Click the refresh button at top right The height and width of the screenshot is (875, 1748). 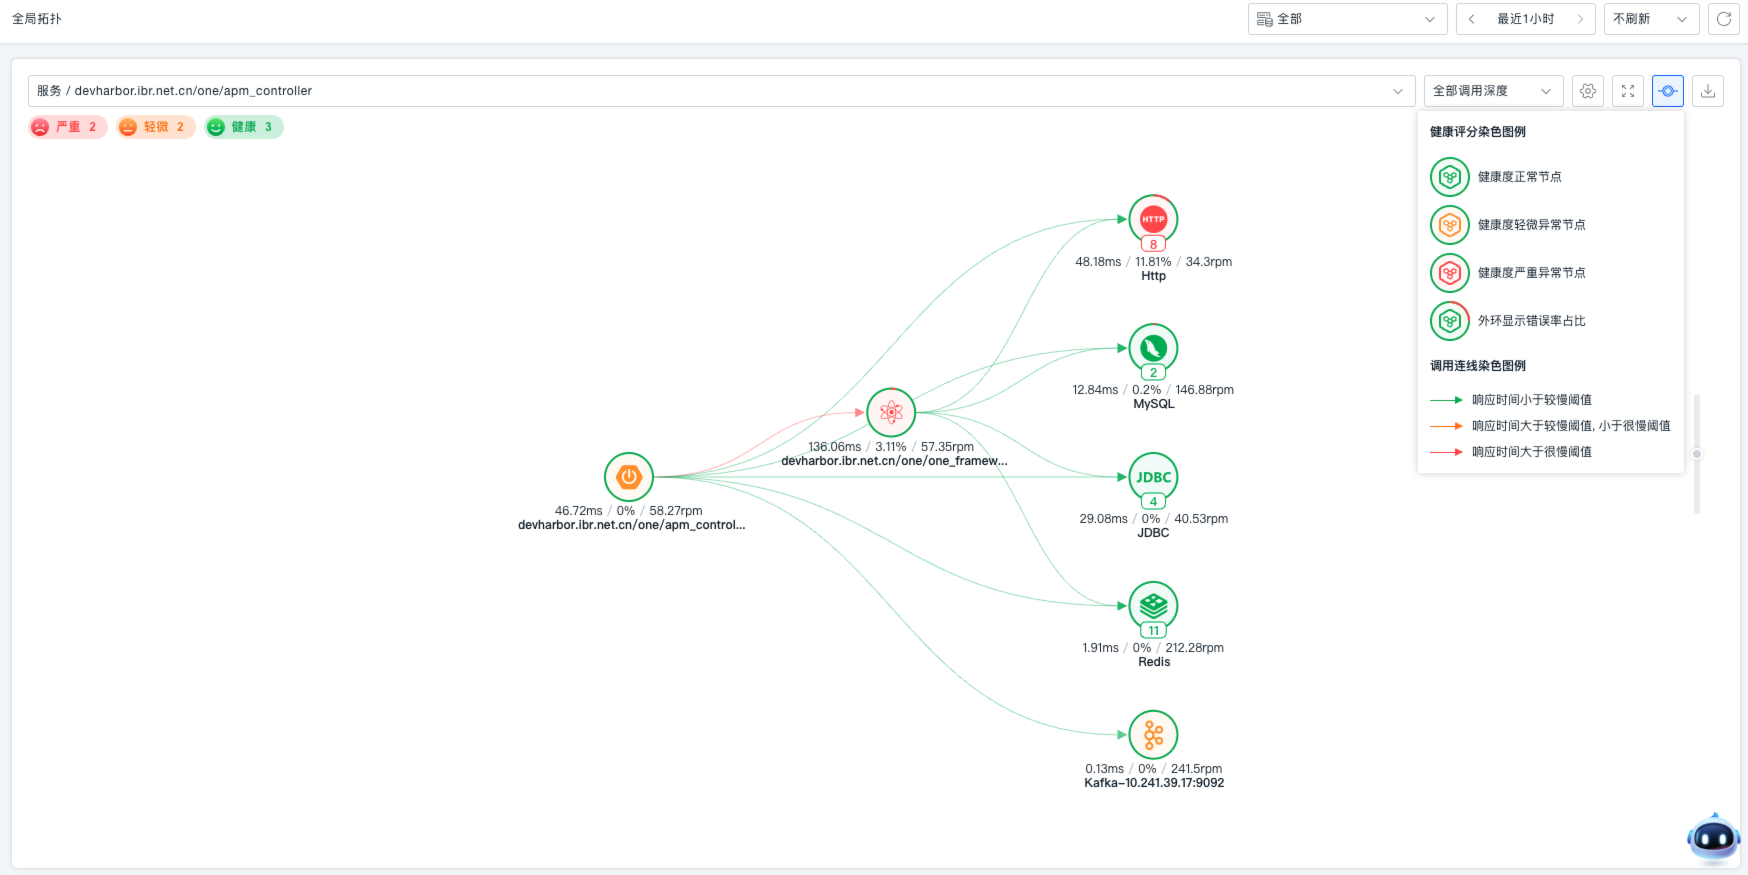point(1724,19)
